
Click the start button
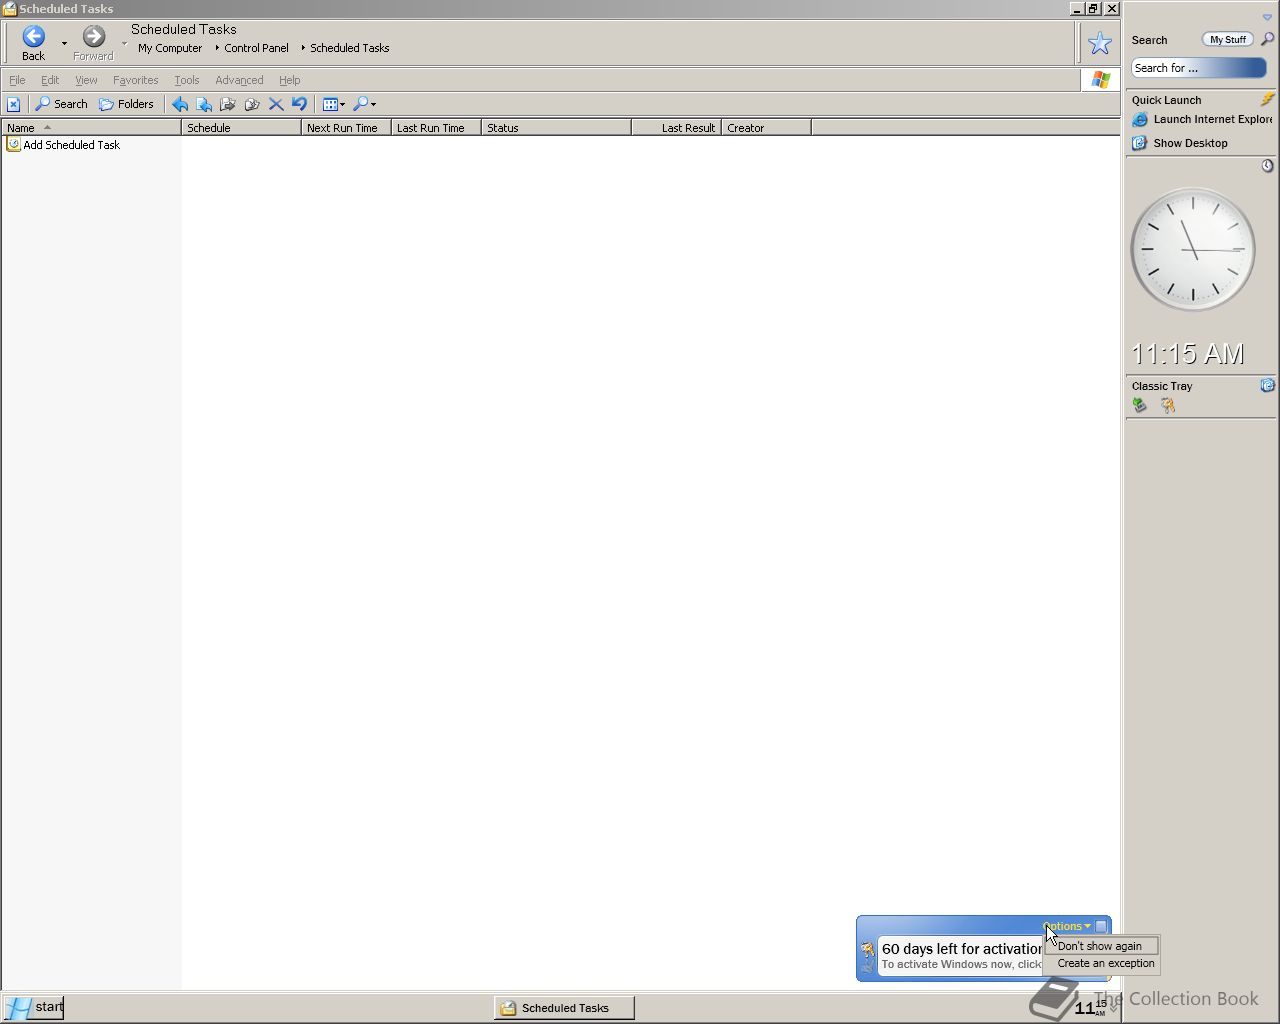coord(34,1007)
